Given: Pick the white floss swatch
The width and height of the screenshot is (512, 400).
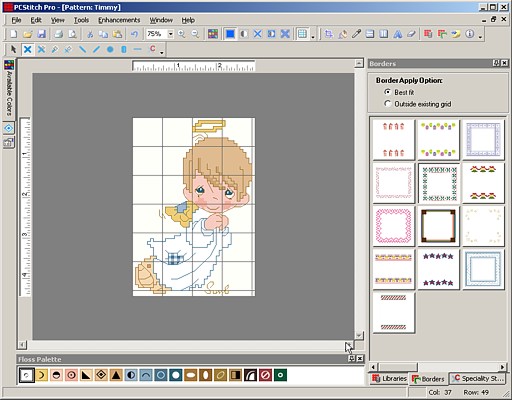Looking at the screenshot, I should pyautogui.click(x=26, y=375).
